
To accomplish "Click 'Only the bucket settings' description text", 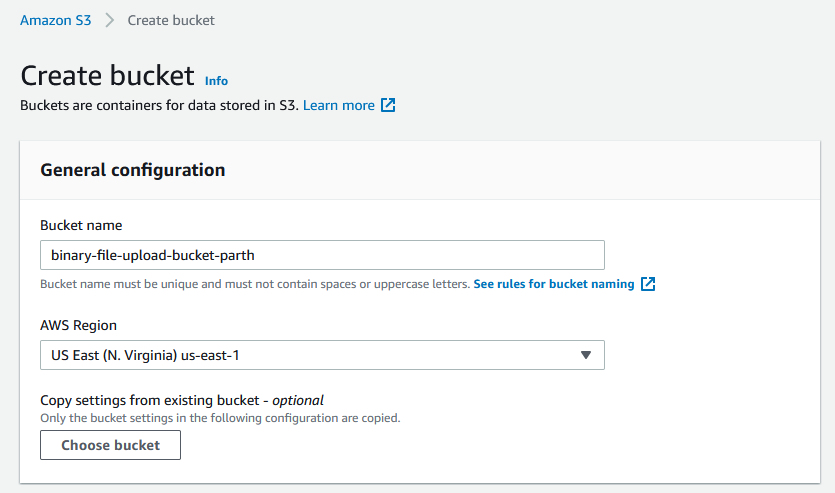I will pos(220,418).
